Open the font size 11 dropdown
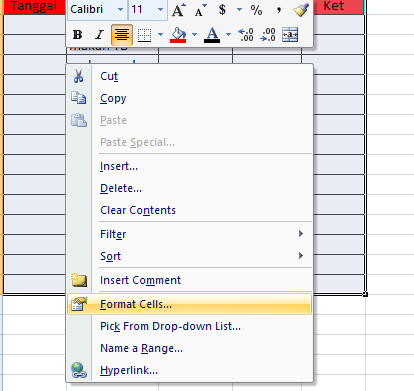The width and height of the screenshot is (414, 391). (160, 10)
